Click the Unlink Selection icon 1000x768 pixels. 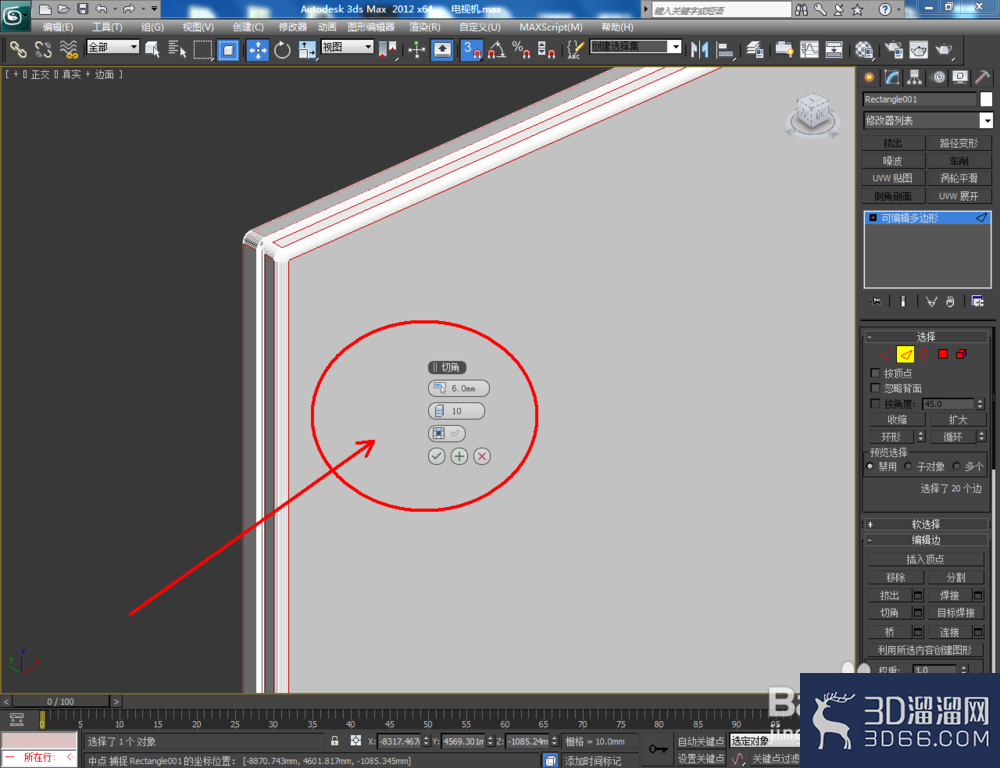pos(43,49)
